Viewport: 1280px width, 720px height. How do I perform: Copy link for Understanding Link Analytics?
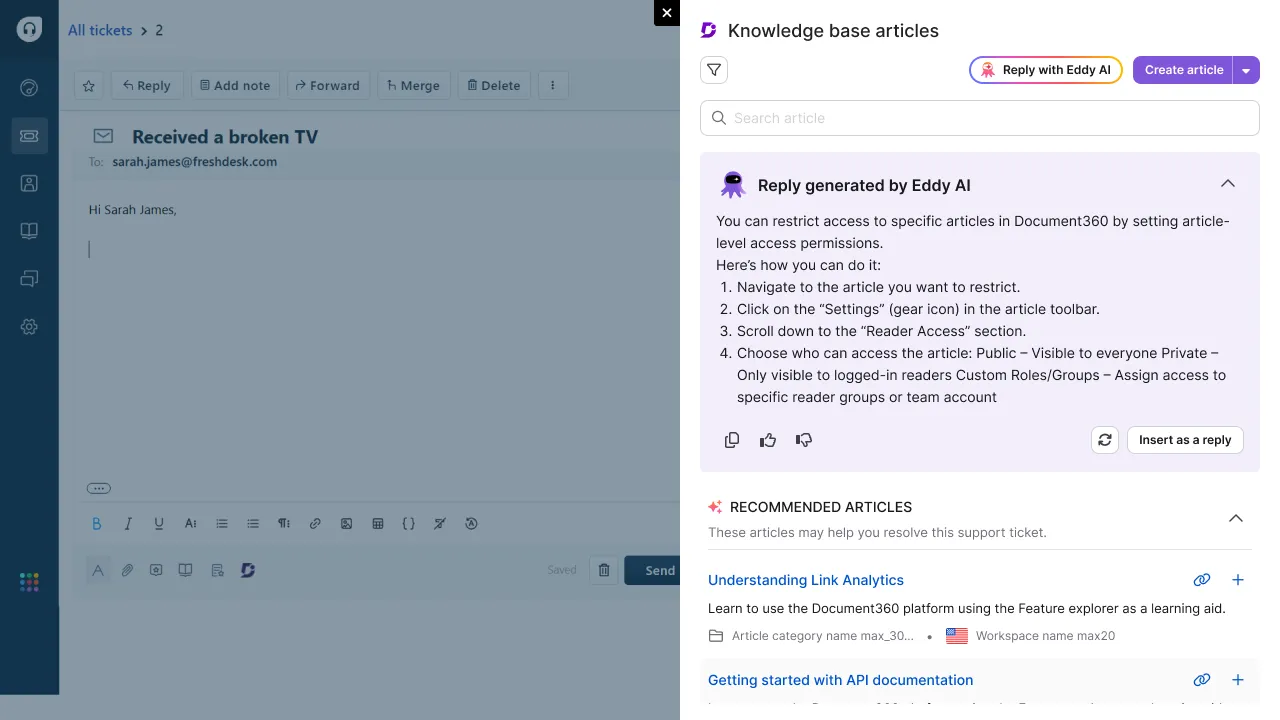[1202, 580]
